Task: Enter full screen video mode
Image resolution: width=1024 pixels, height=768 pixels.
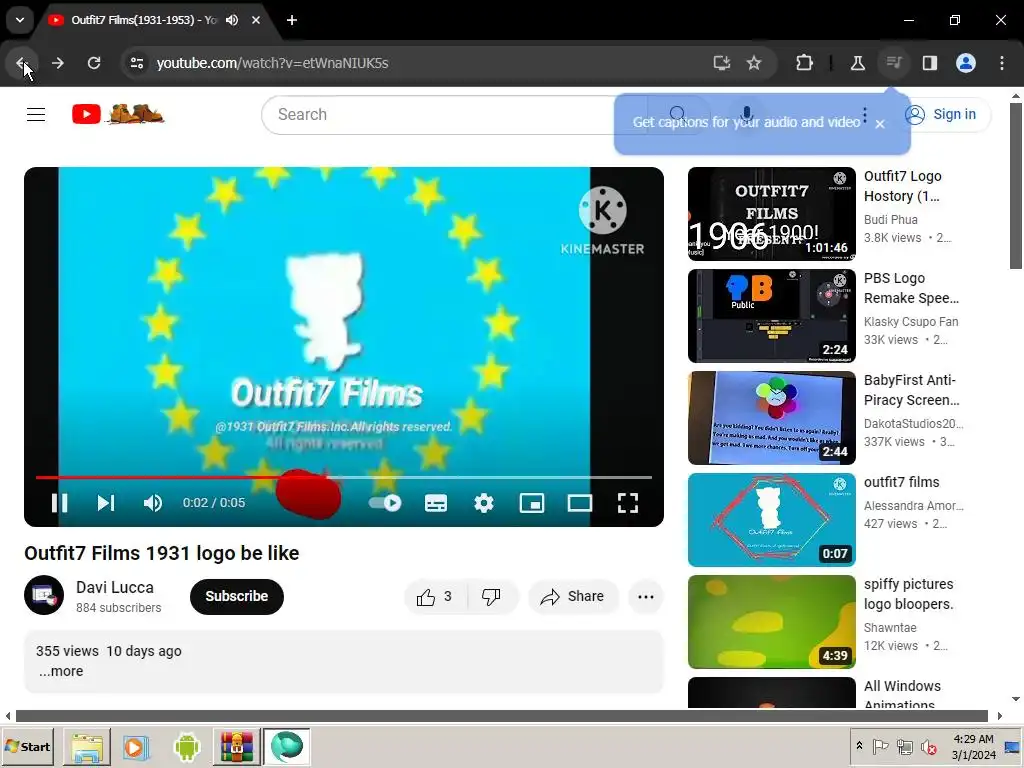Action: pos(628,503)
